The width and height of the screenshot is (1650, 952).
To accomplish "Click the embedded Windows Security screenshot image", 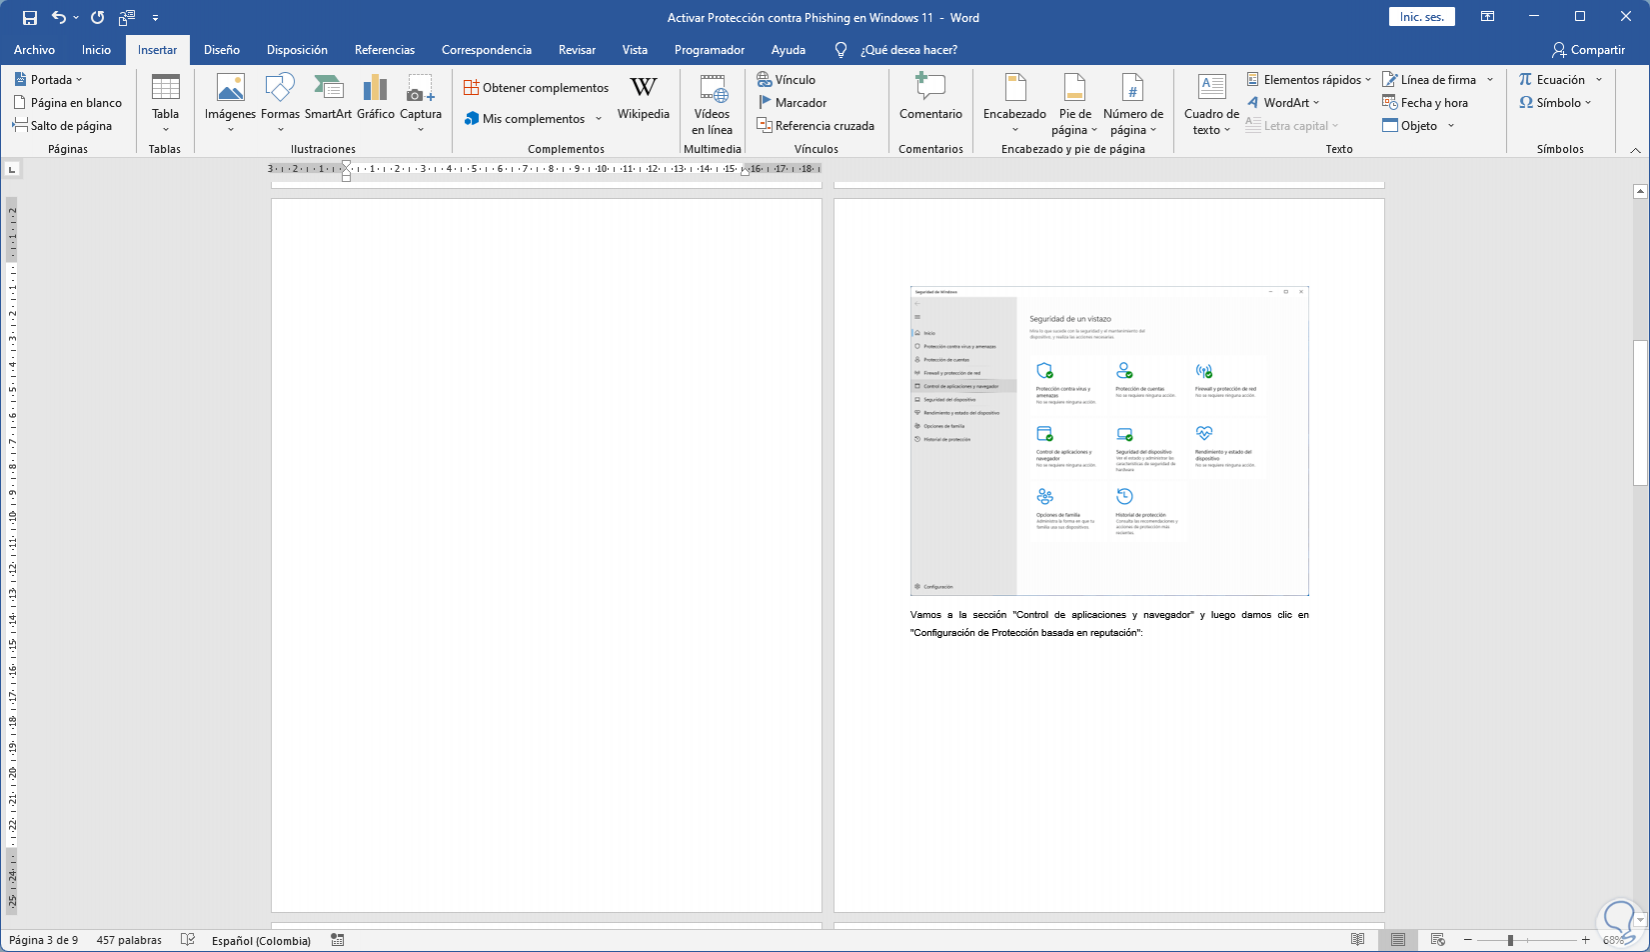I will tap(1109, 441).
